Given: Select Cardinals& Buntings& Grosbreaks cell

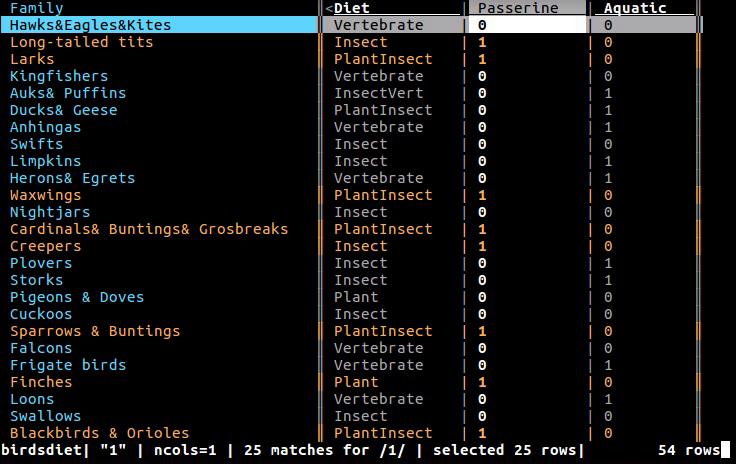Looking at the screenshot, I should 149,229.
